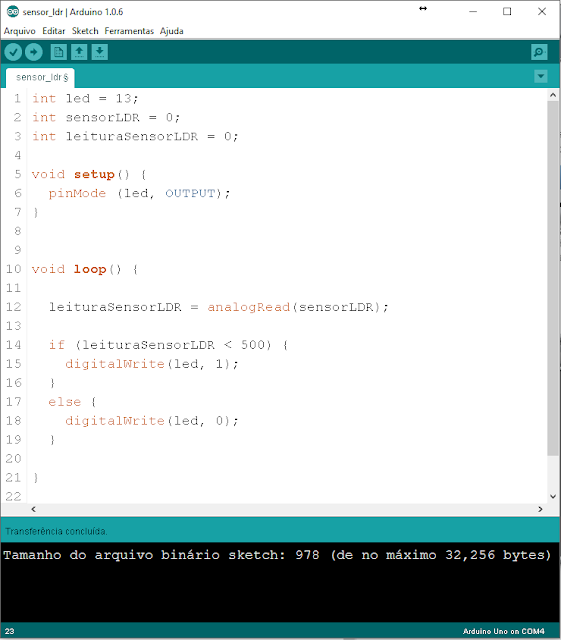Viewport: 561px width, 640px height.
Task: Click the 'loop' function name
Action: coord(90,269)
